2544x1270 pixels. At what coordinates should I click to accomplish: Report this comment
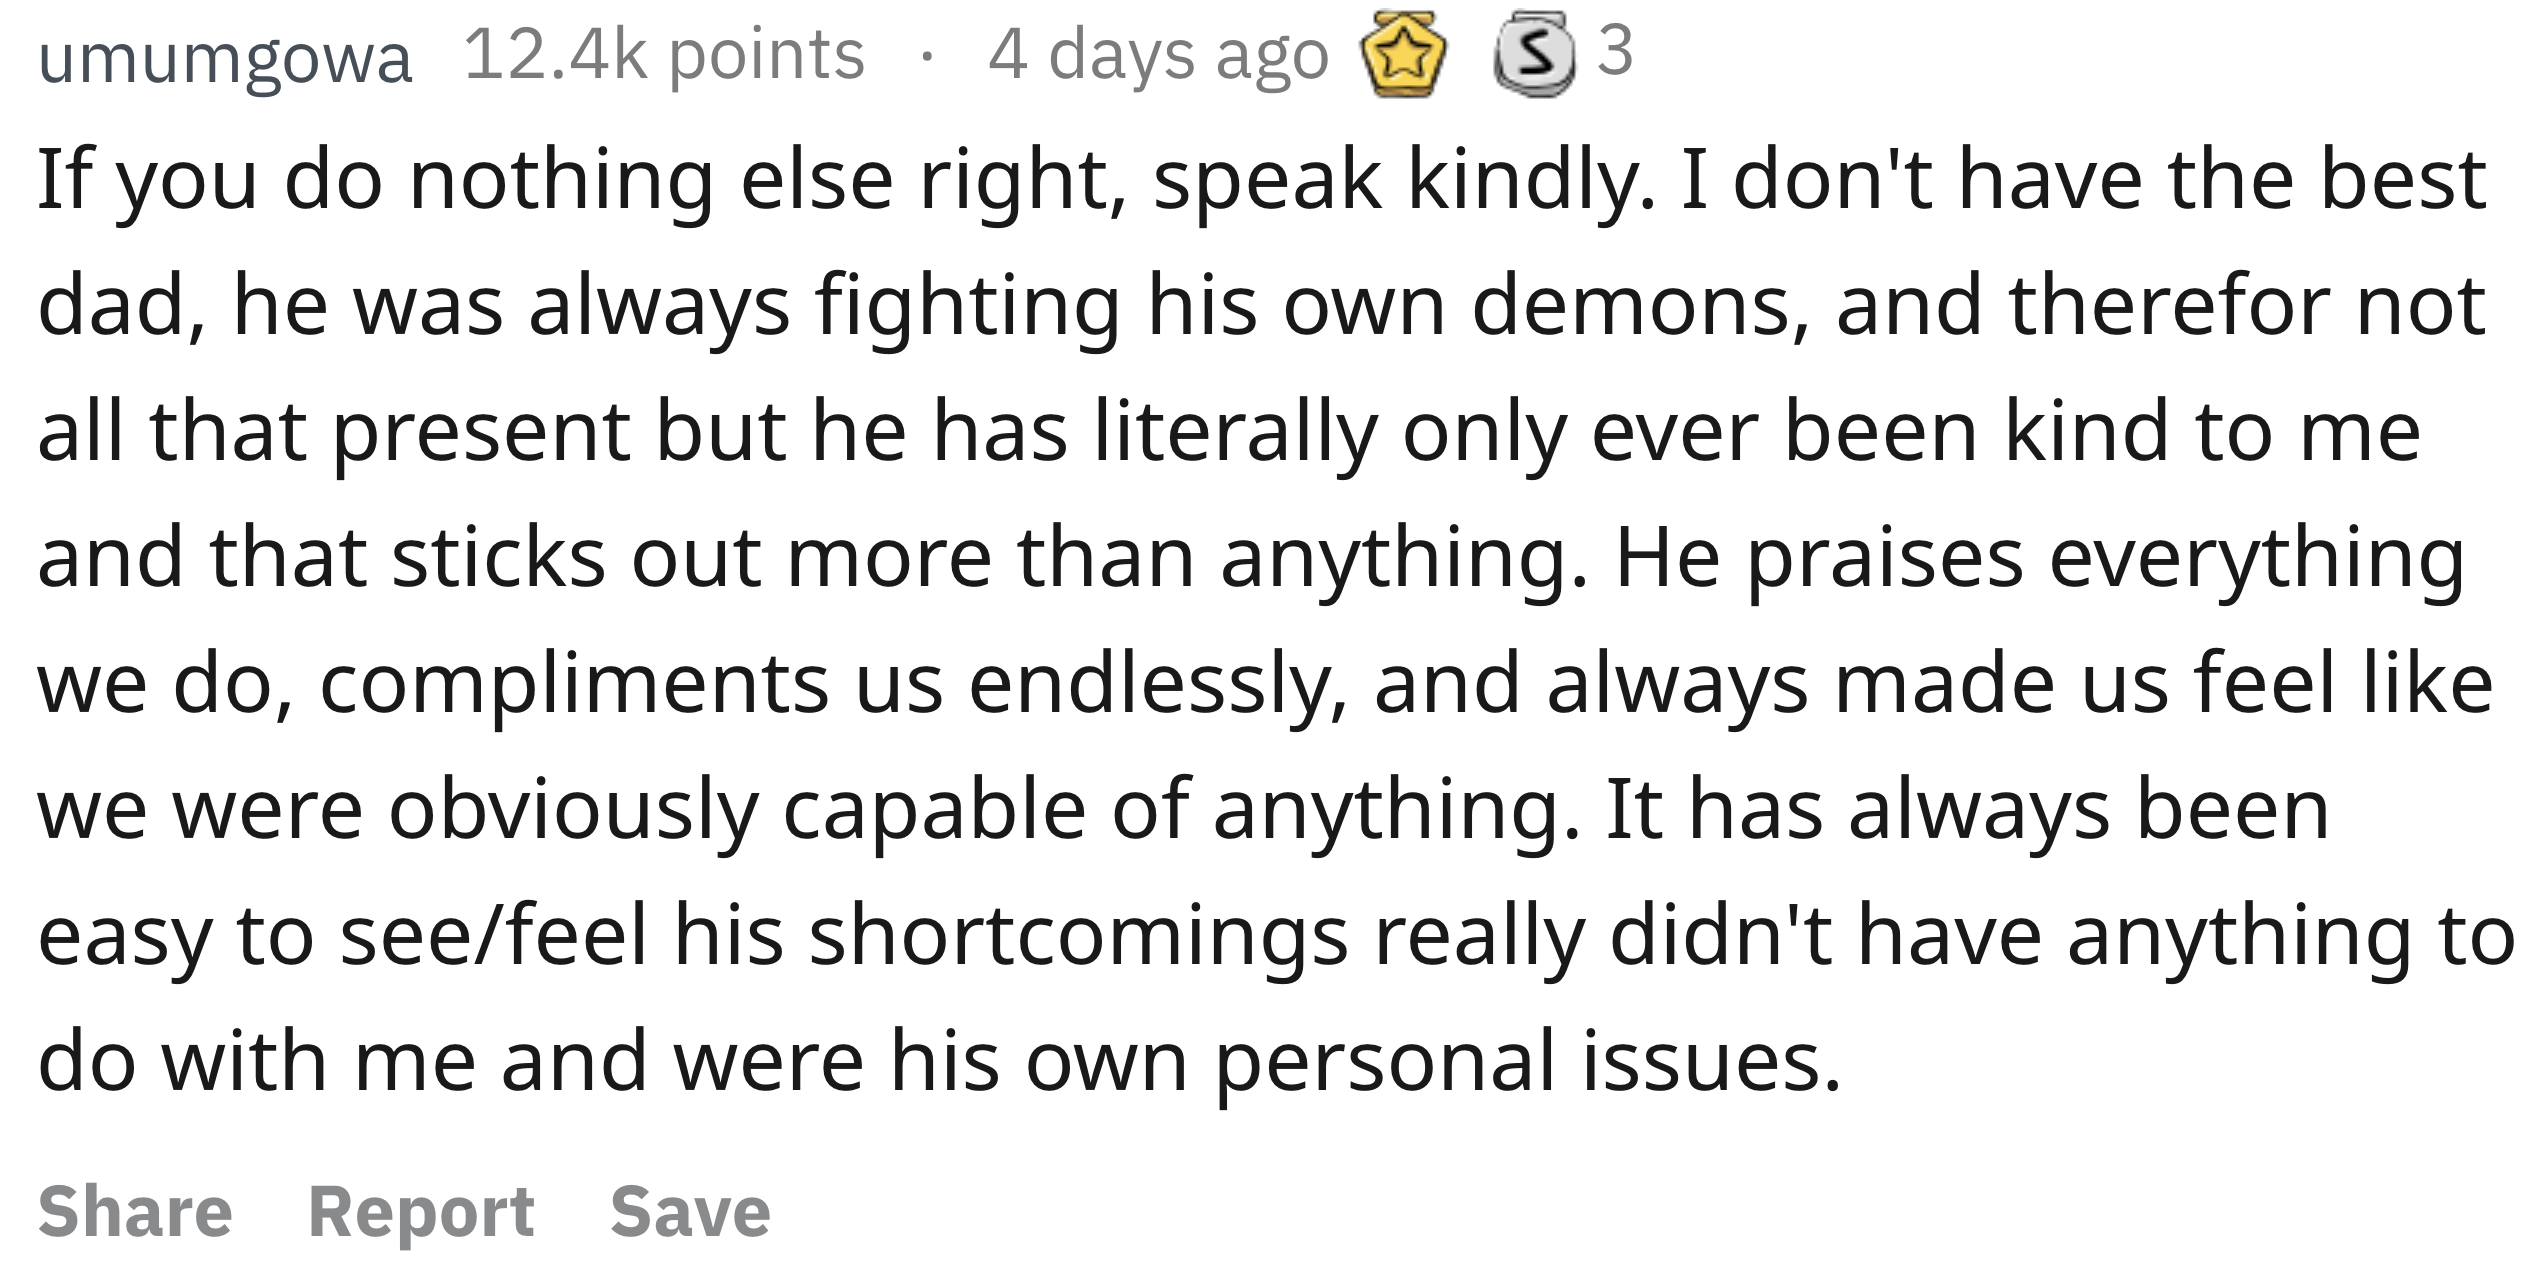click(421, 1213)
